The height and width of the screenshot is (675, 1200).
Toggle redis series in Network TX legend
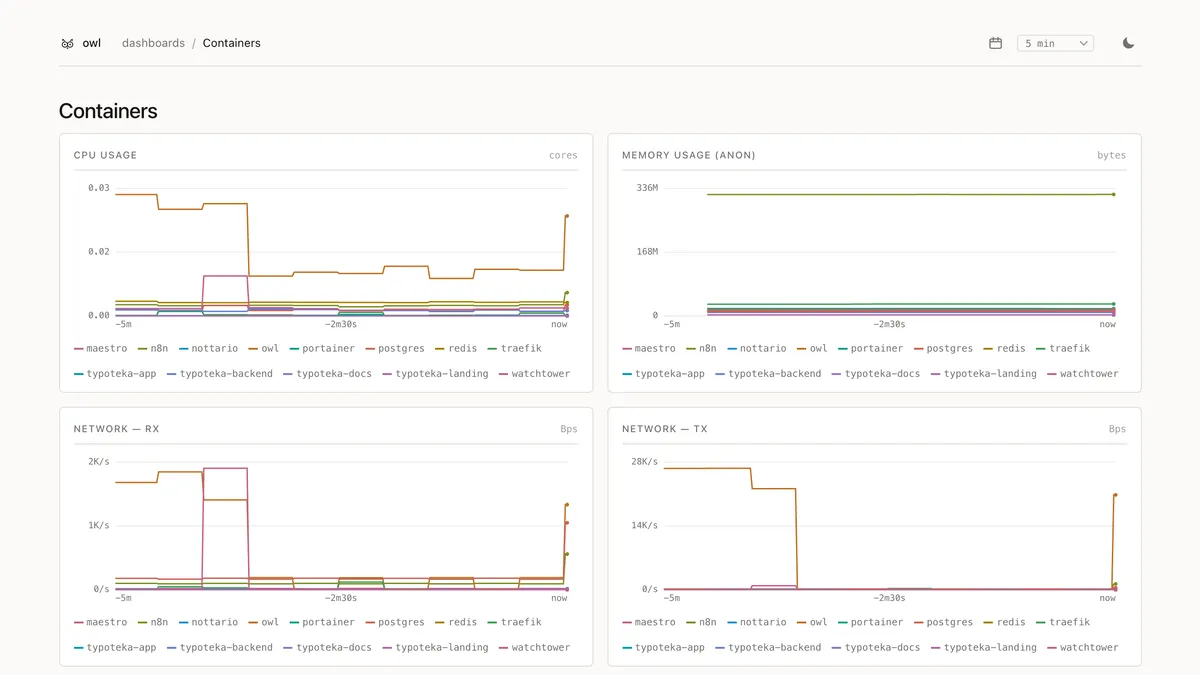[1005, 622]
